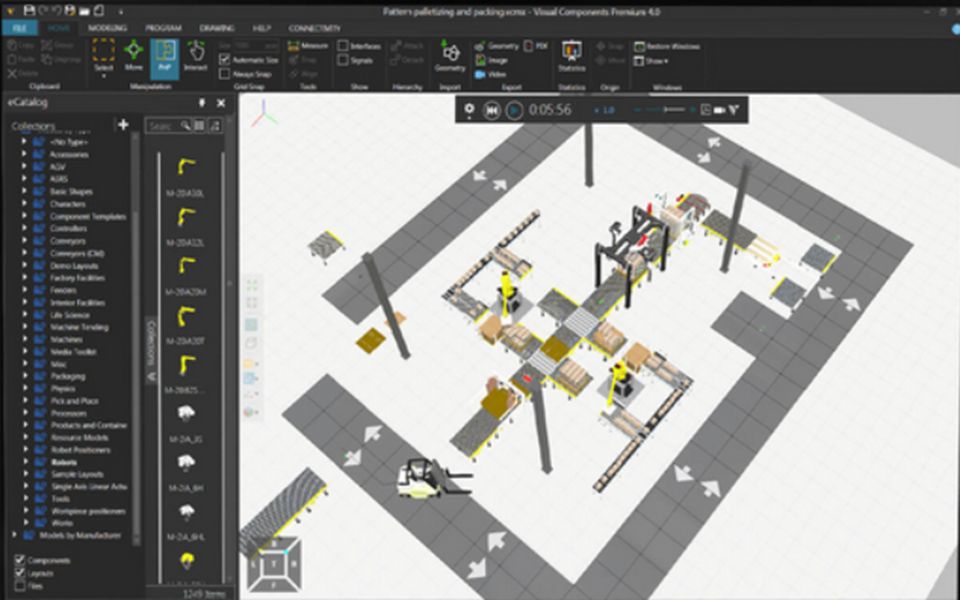
Task: Toggle the Automatic Size checkbox
Action: coord(225,59)
